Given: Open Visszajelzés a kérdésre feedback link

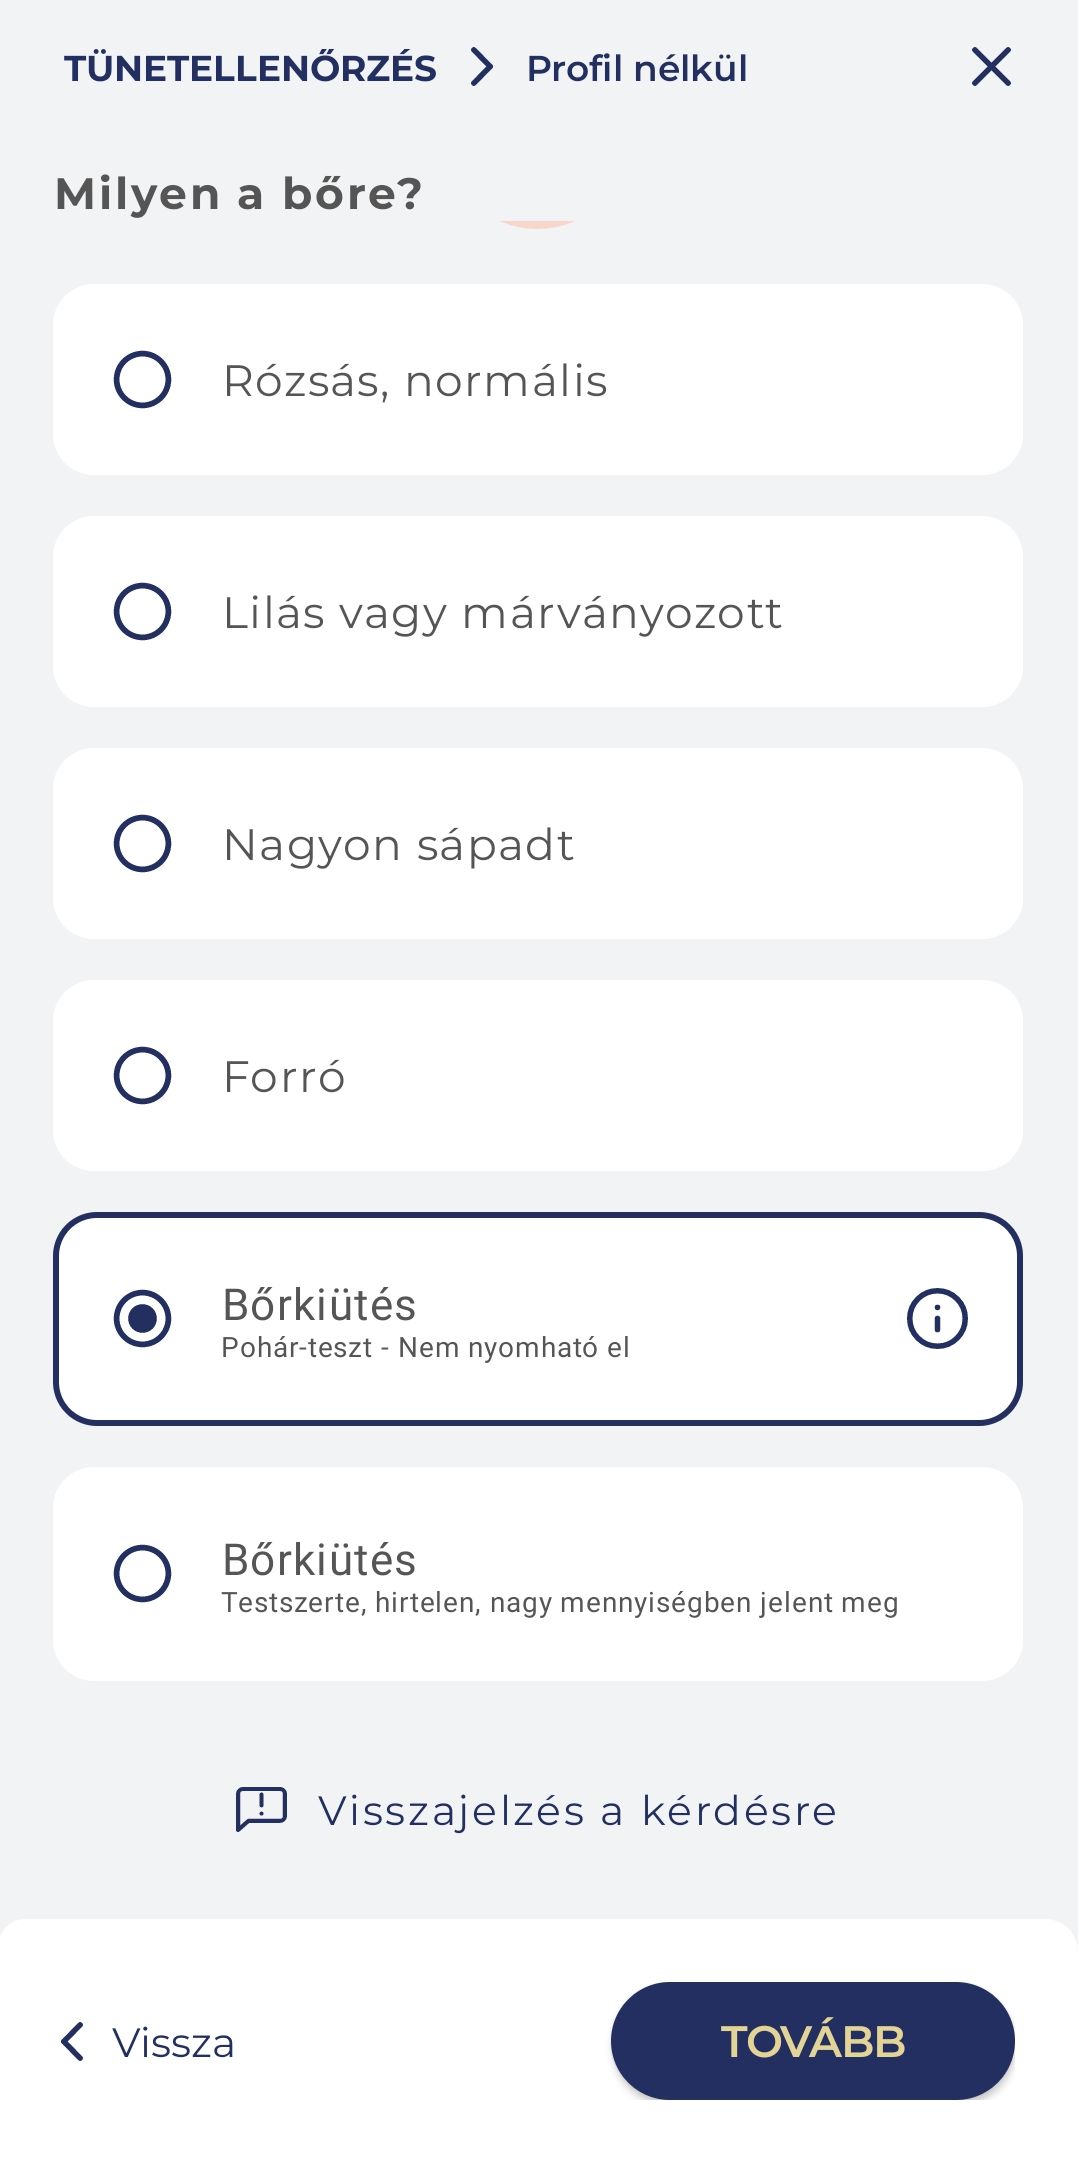Looking at the screenshot, I should tap(577, 1811).
